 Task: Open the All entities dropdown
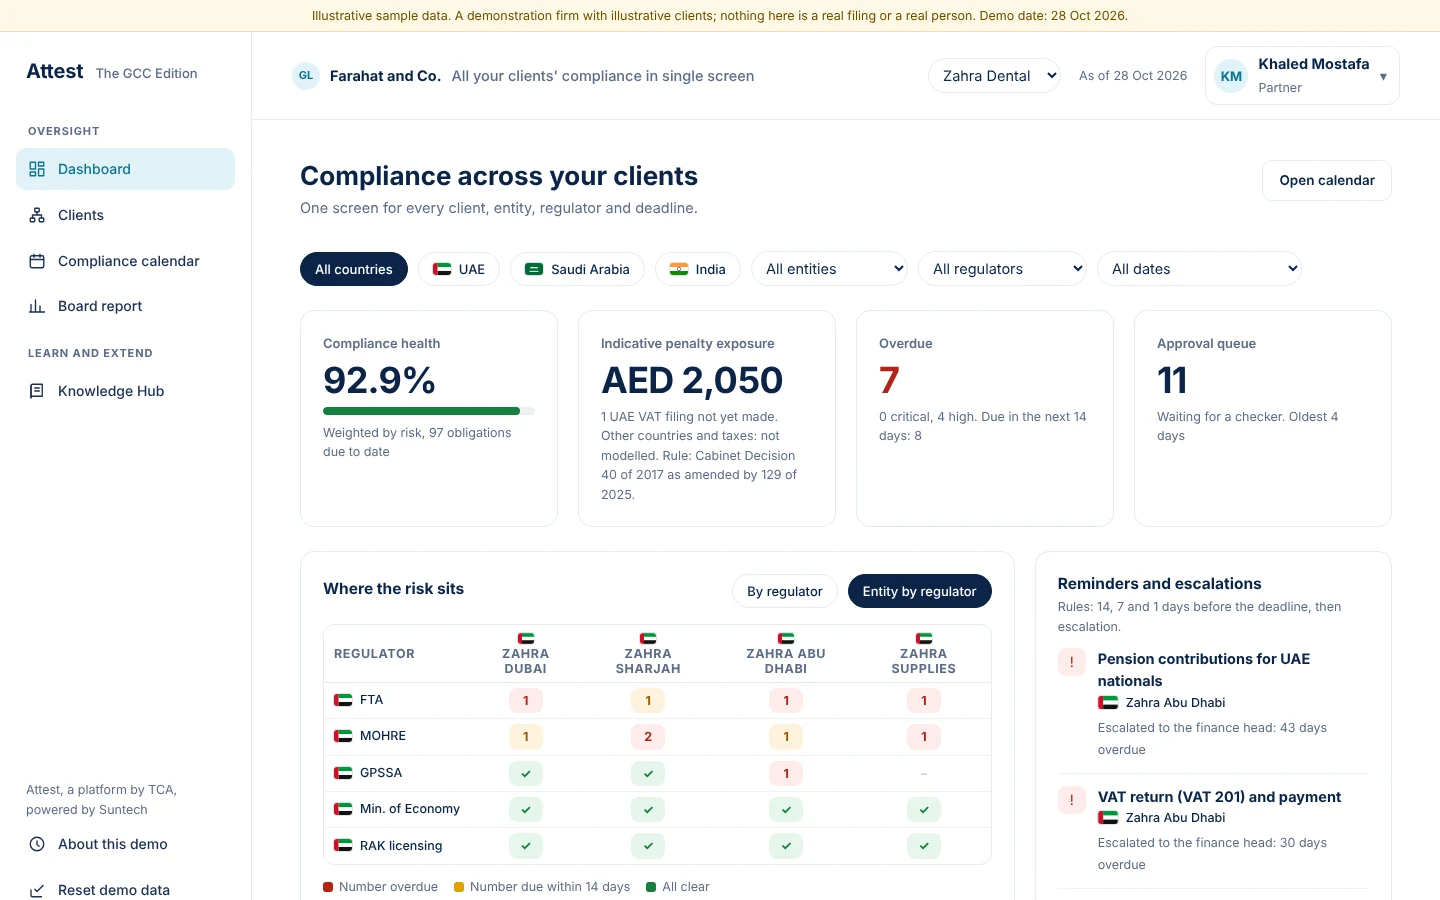coord(829,269)
